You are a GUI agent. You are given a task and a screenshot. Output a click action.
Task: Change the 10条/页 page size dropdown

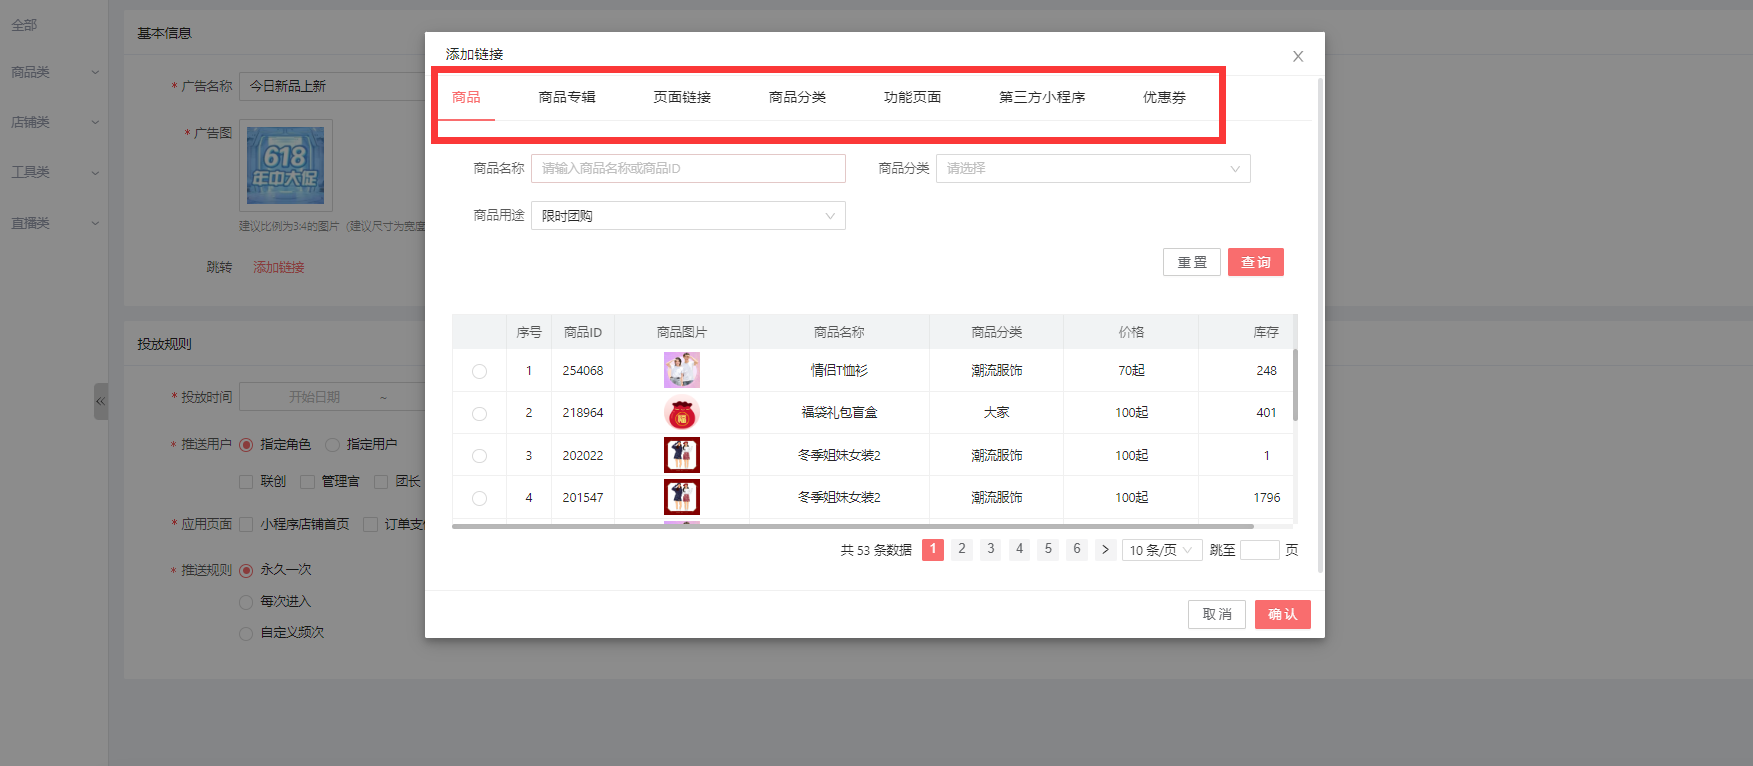point(1160,550)
